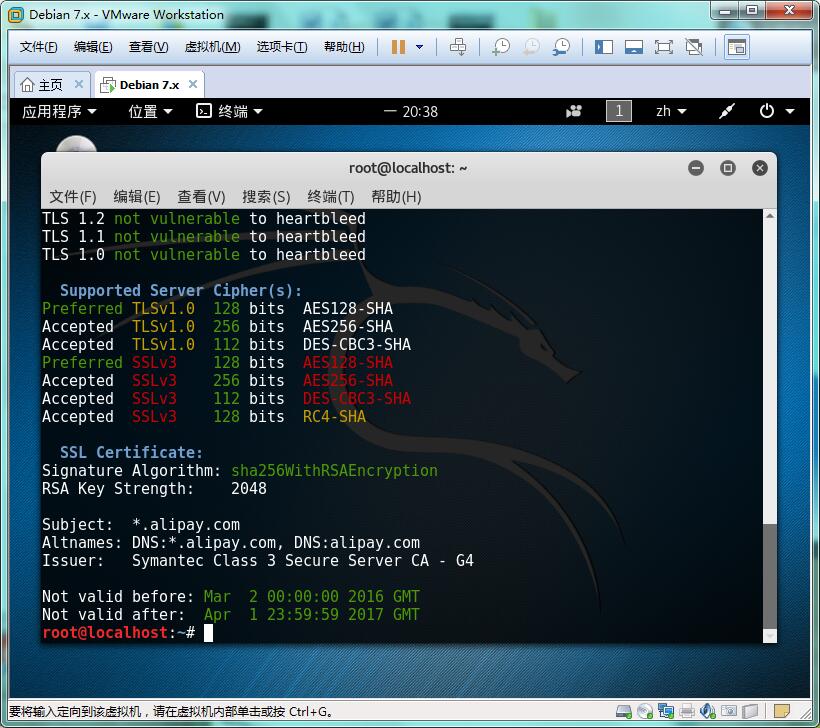Click the gray removable device status icon

[x=750, y=711]
